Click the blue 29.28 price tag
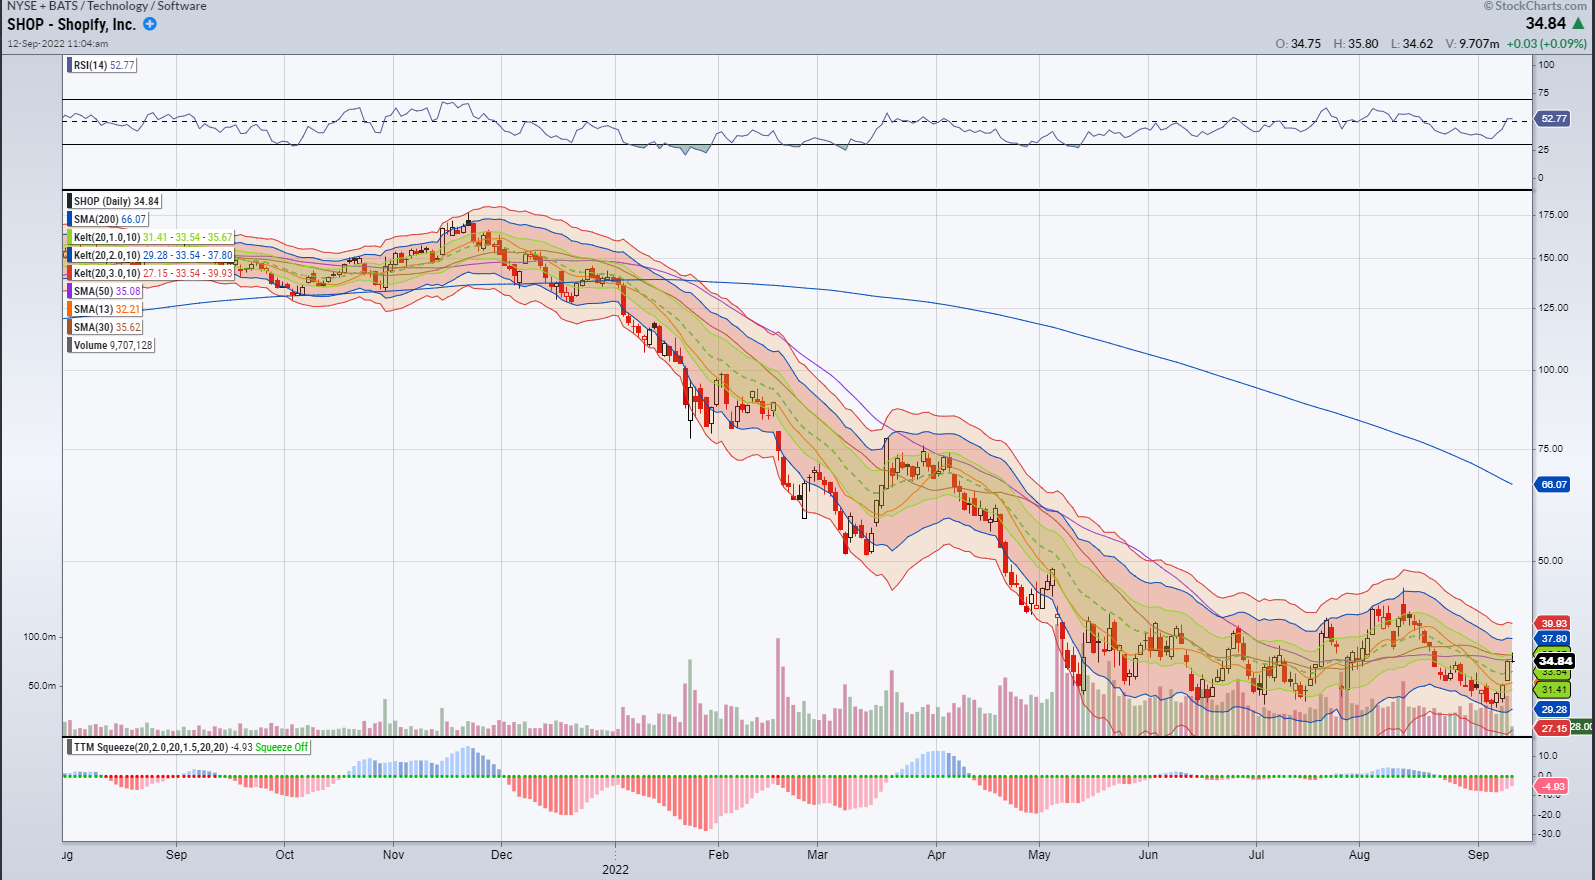The image size is (1595, 880). (1553, 709)
